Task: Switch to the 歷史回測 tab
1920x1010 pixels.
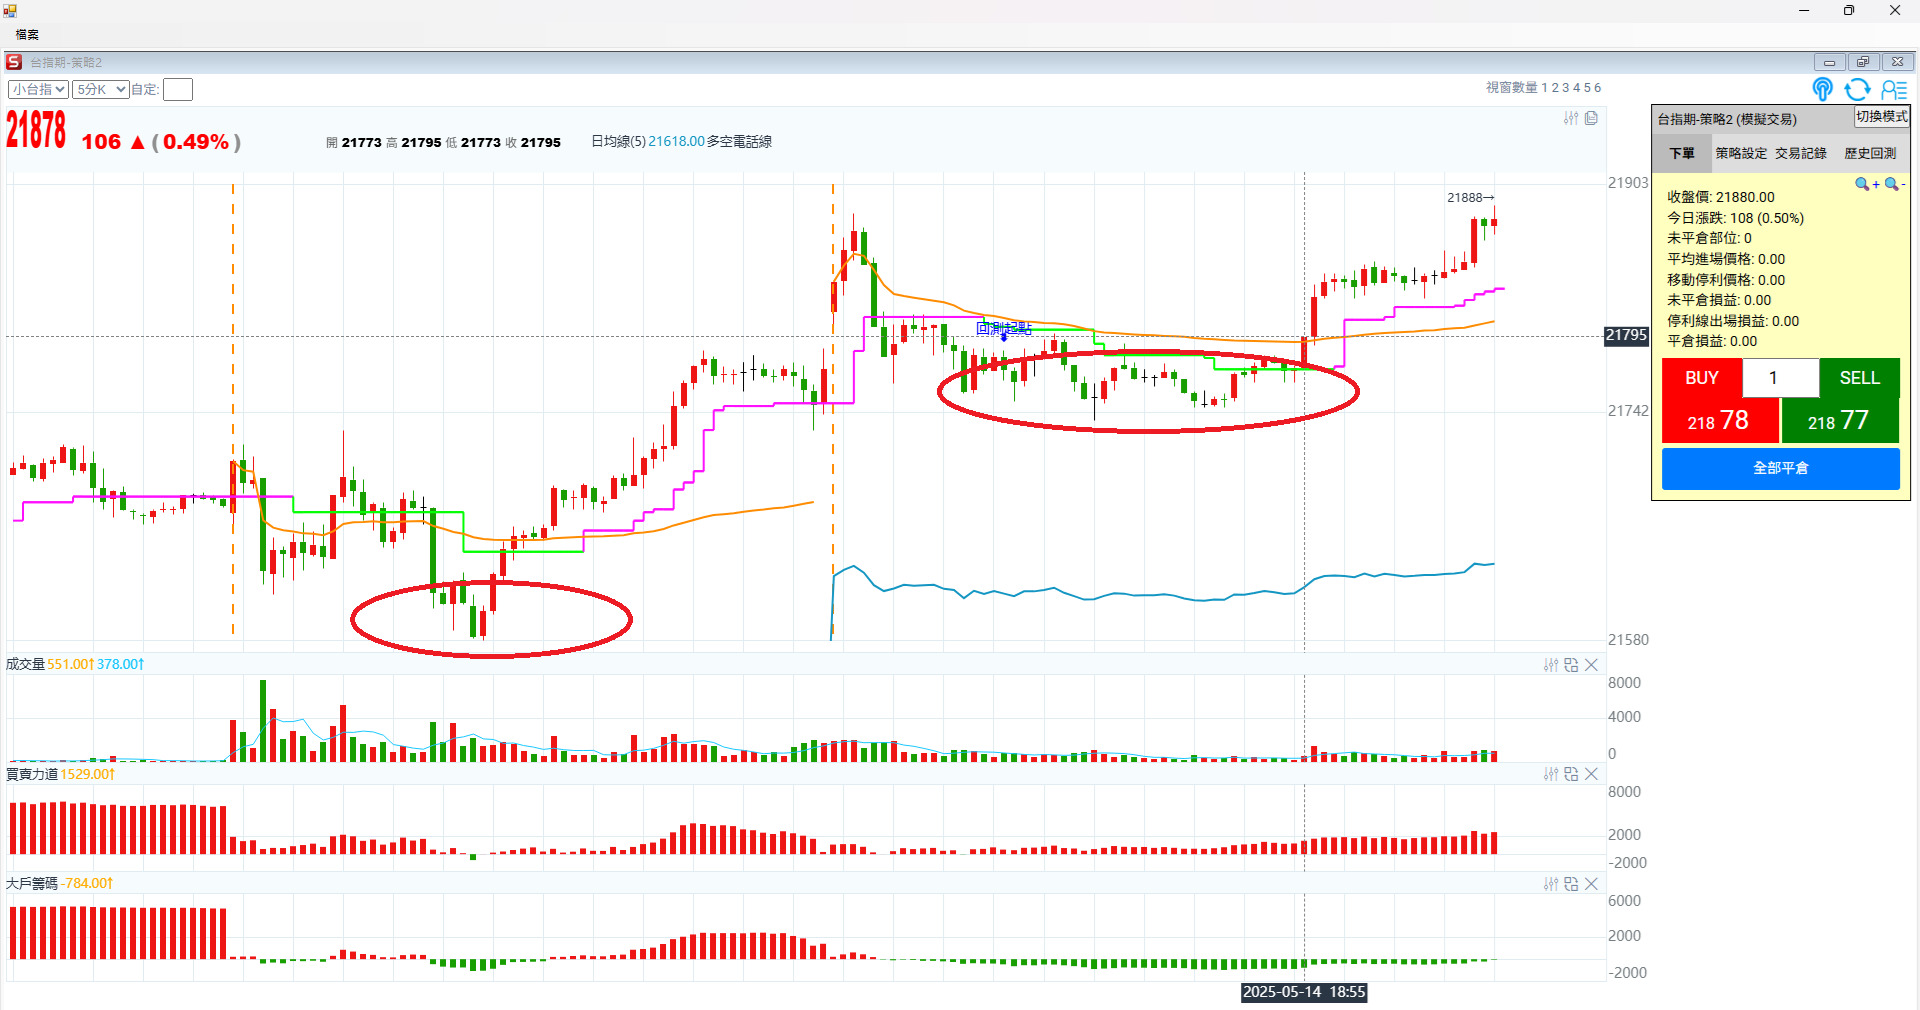Action: [x=1870, y=153]
